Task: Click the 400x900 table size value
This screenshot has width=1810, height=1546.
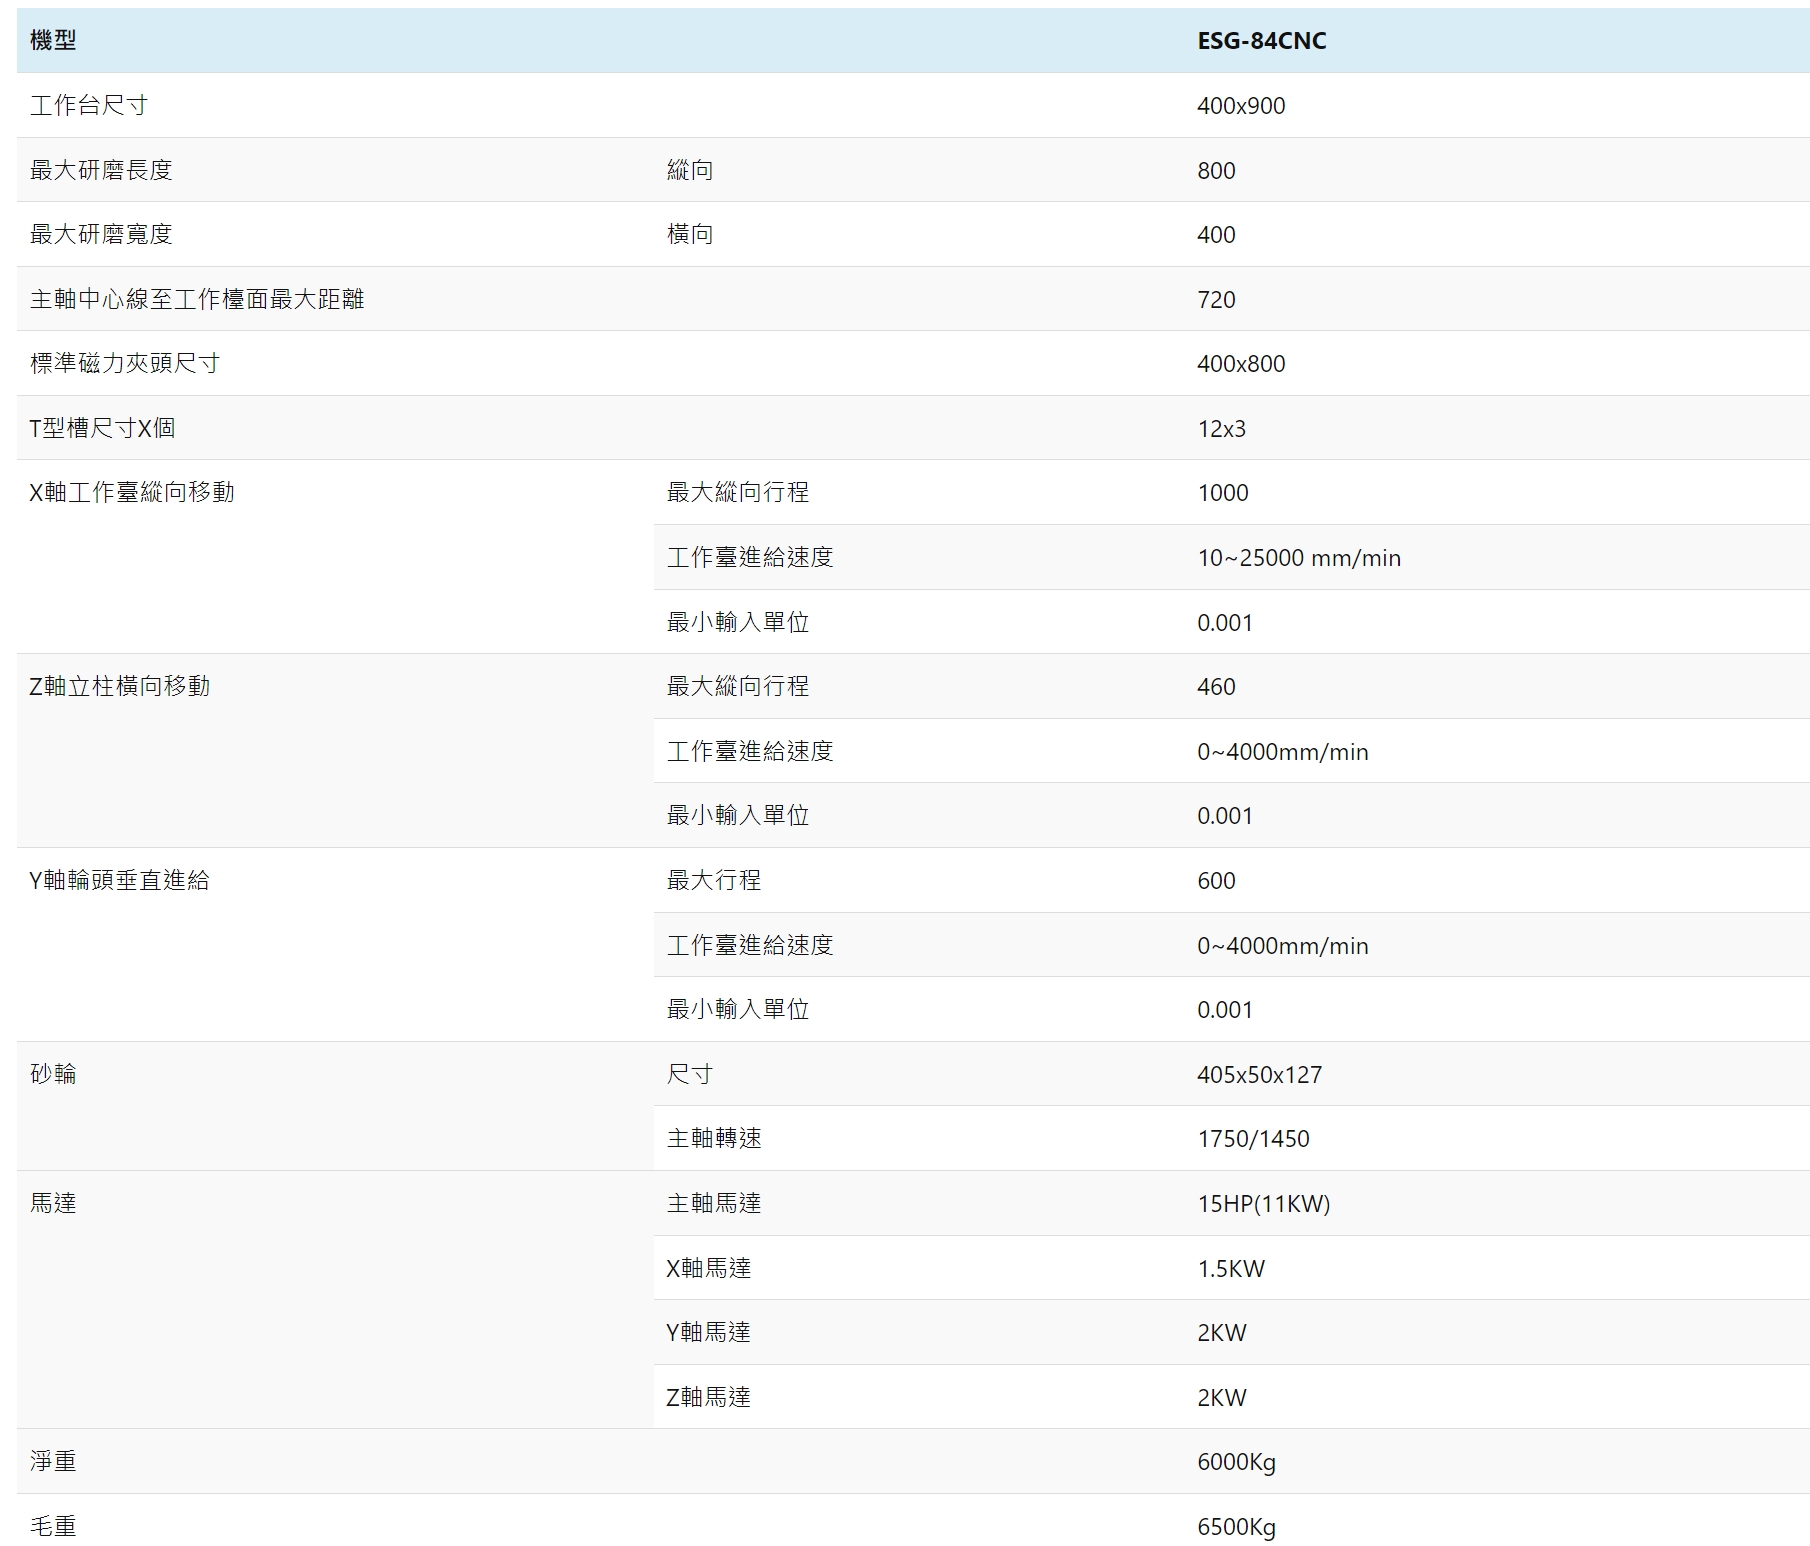Action: [x=1241, y=106]
